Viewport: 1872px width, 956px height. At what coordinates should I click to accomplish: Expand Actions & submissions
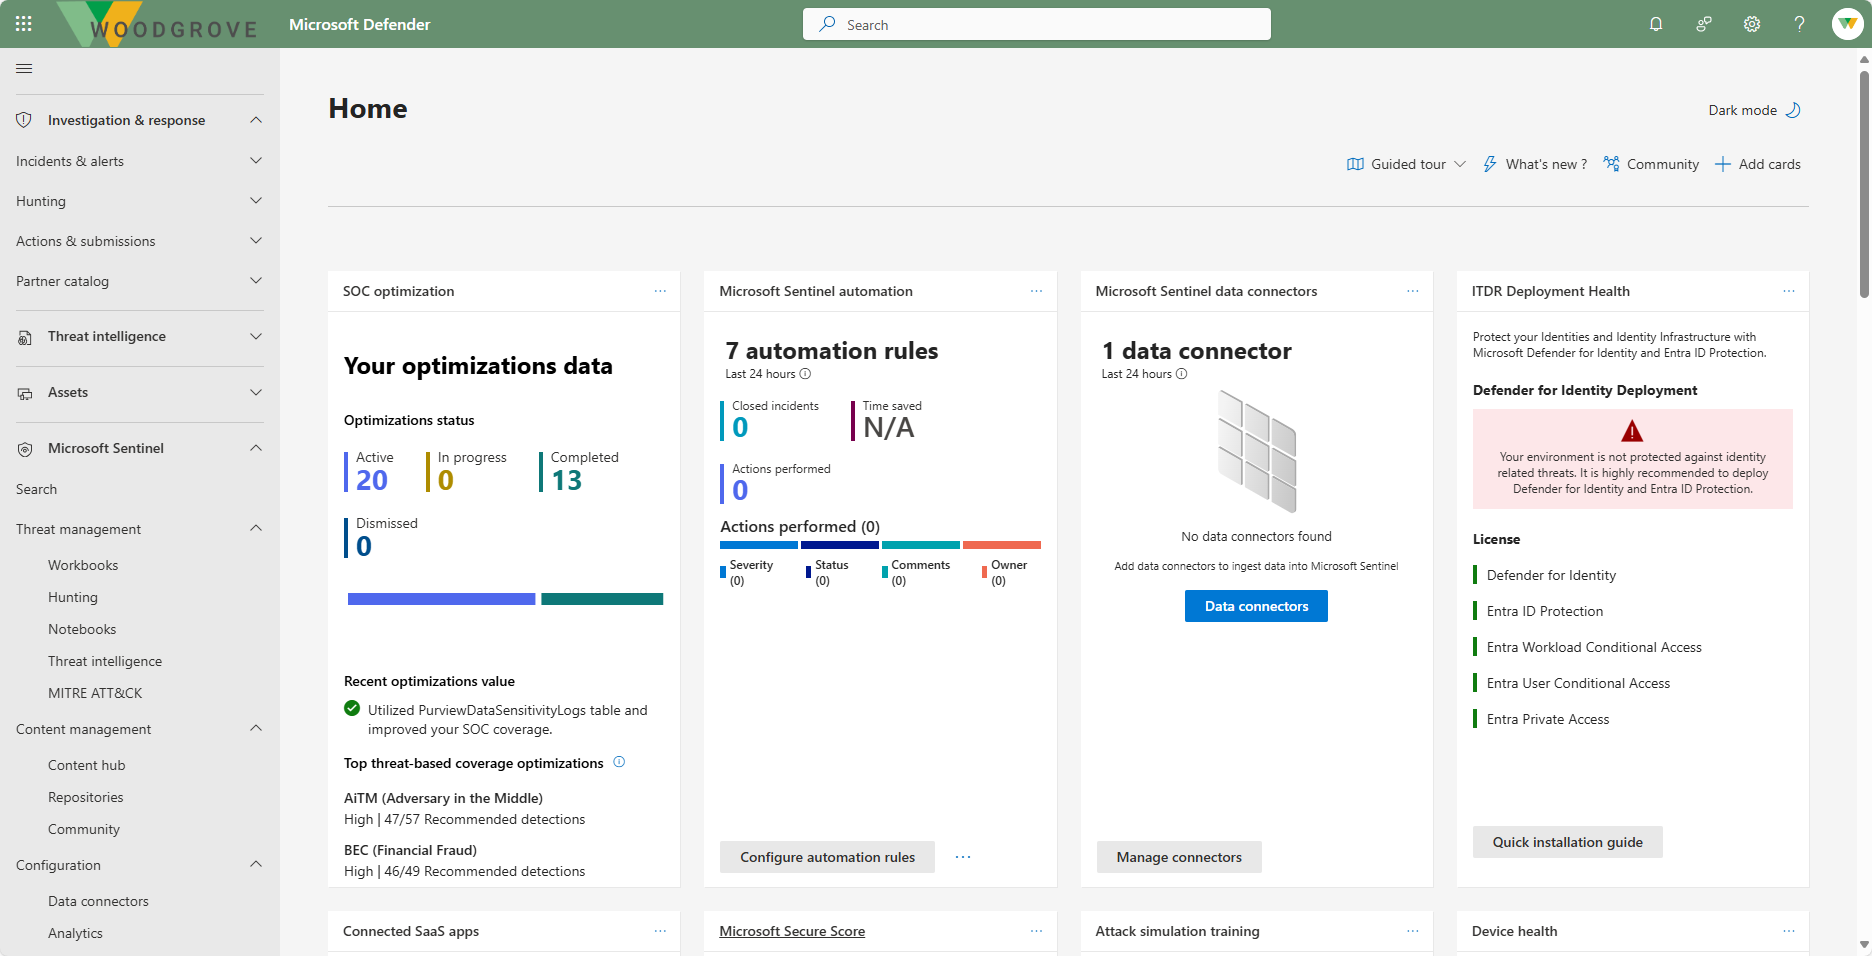[256, 241]
